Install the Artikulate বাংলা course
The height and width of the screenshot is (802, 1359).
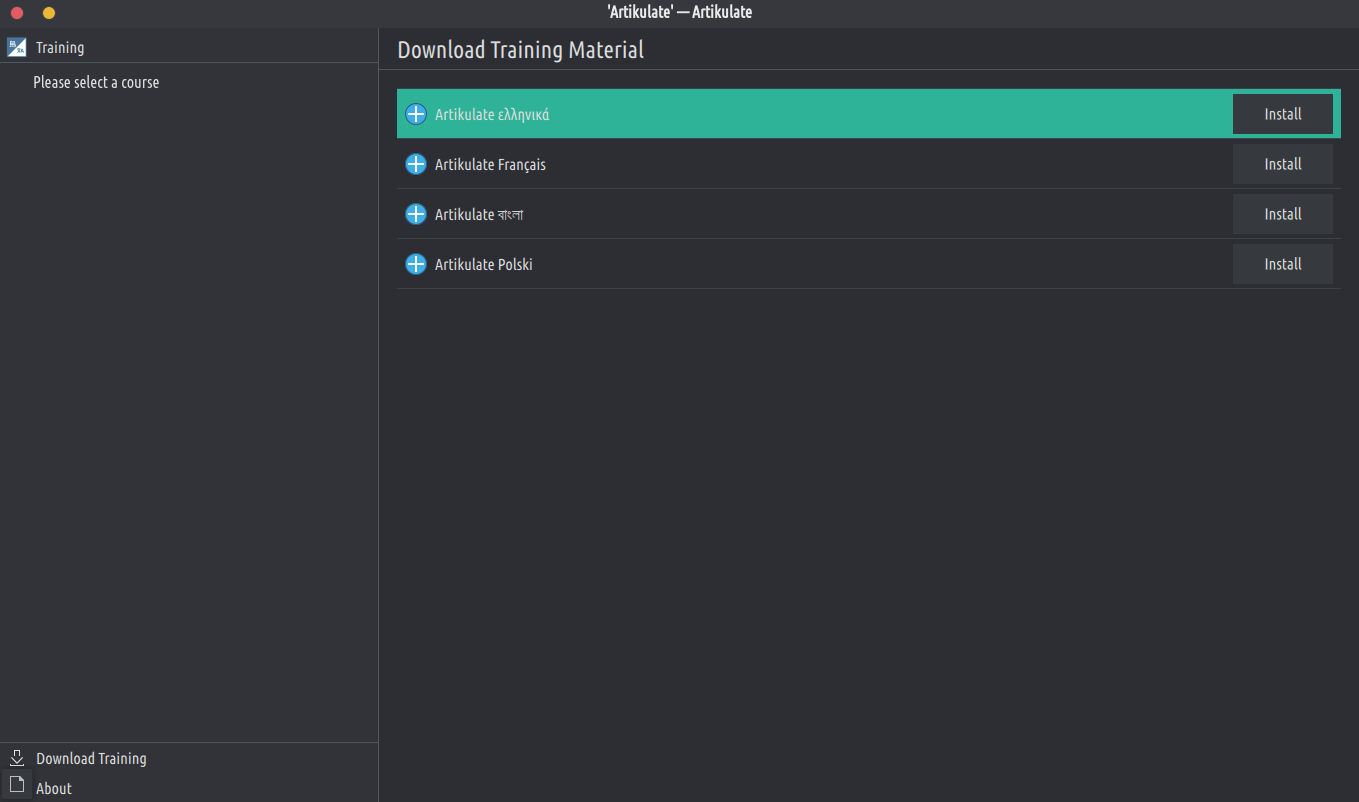(1283, 214)
